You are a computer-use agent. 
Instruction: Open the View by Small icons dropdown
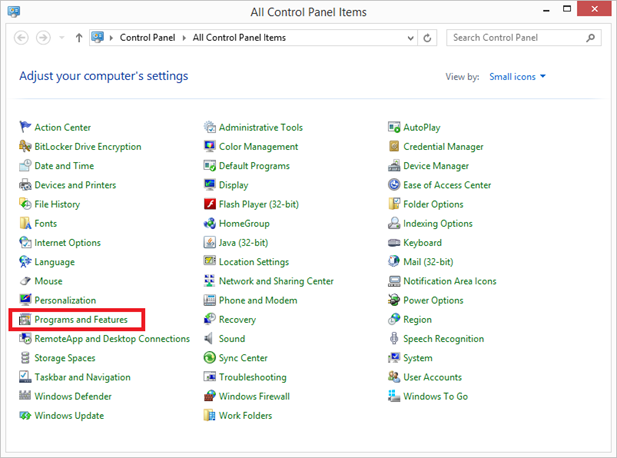(517, 76)
